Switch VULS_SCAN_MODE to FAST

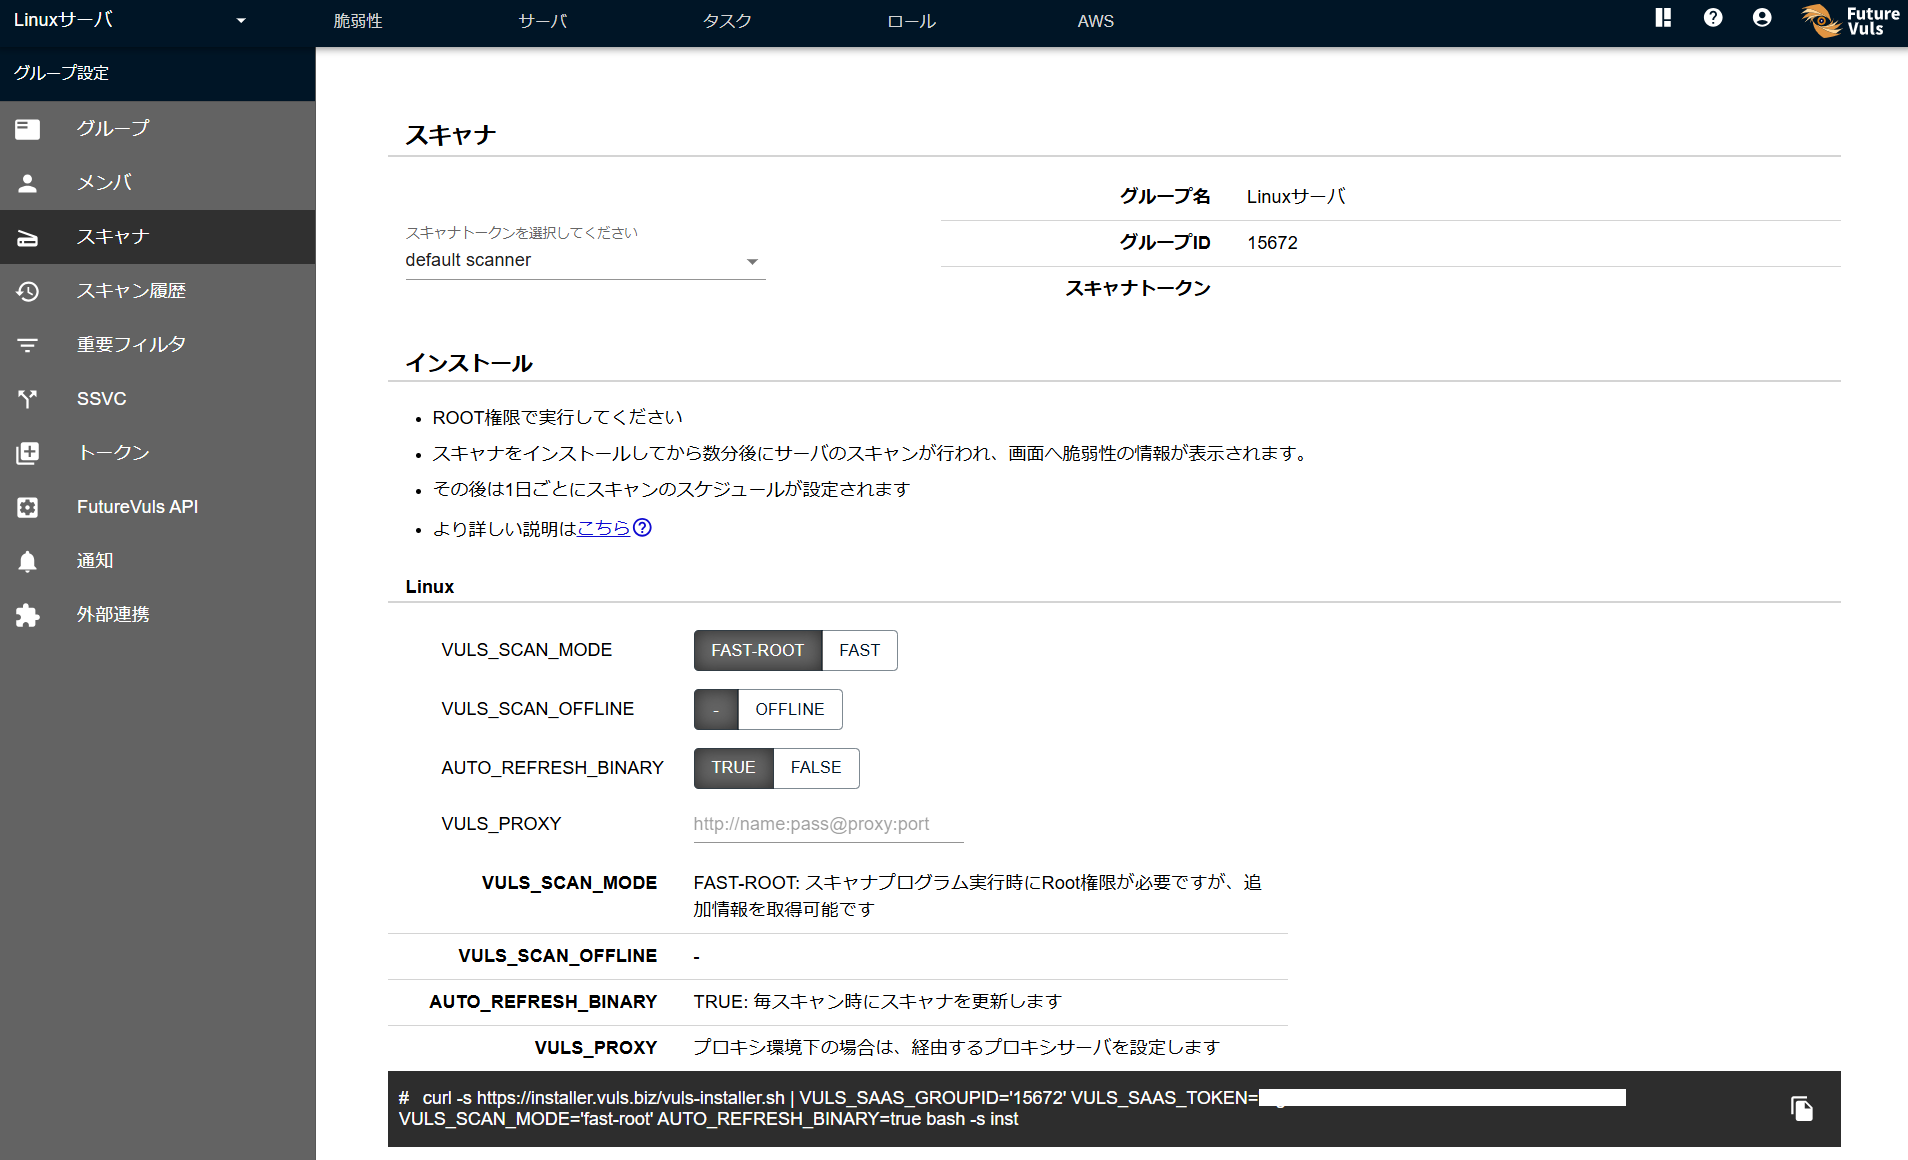click(858, 650)
